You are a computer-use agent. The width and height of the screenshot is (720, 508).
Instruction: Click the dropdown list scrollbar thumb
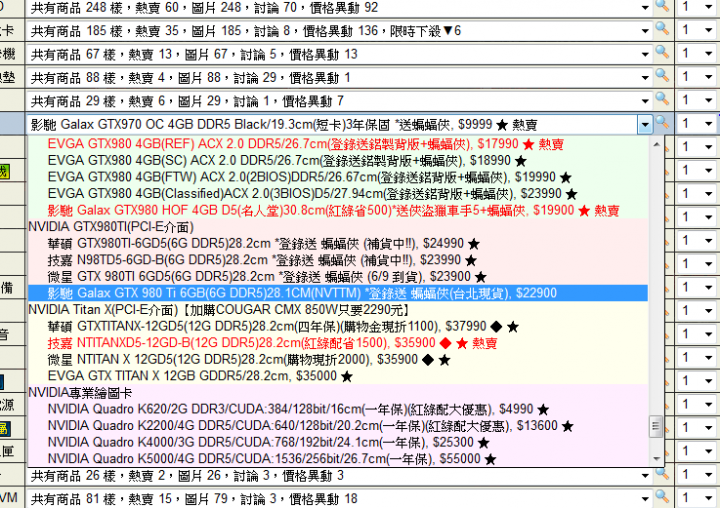[656, 427]
